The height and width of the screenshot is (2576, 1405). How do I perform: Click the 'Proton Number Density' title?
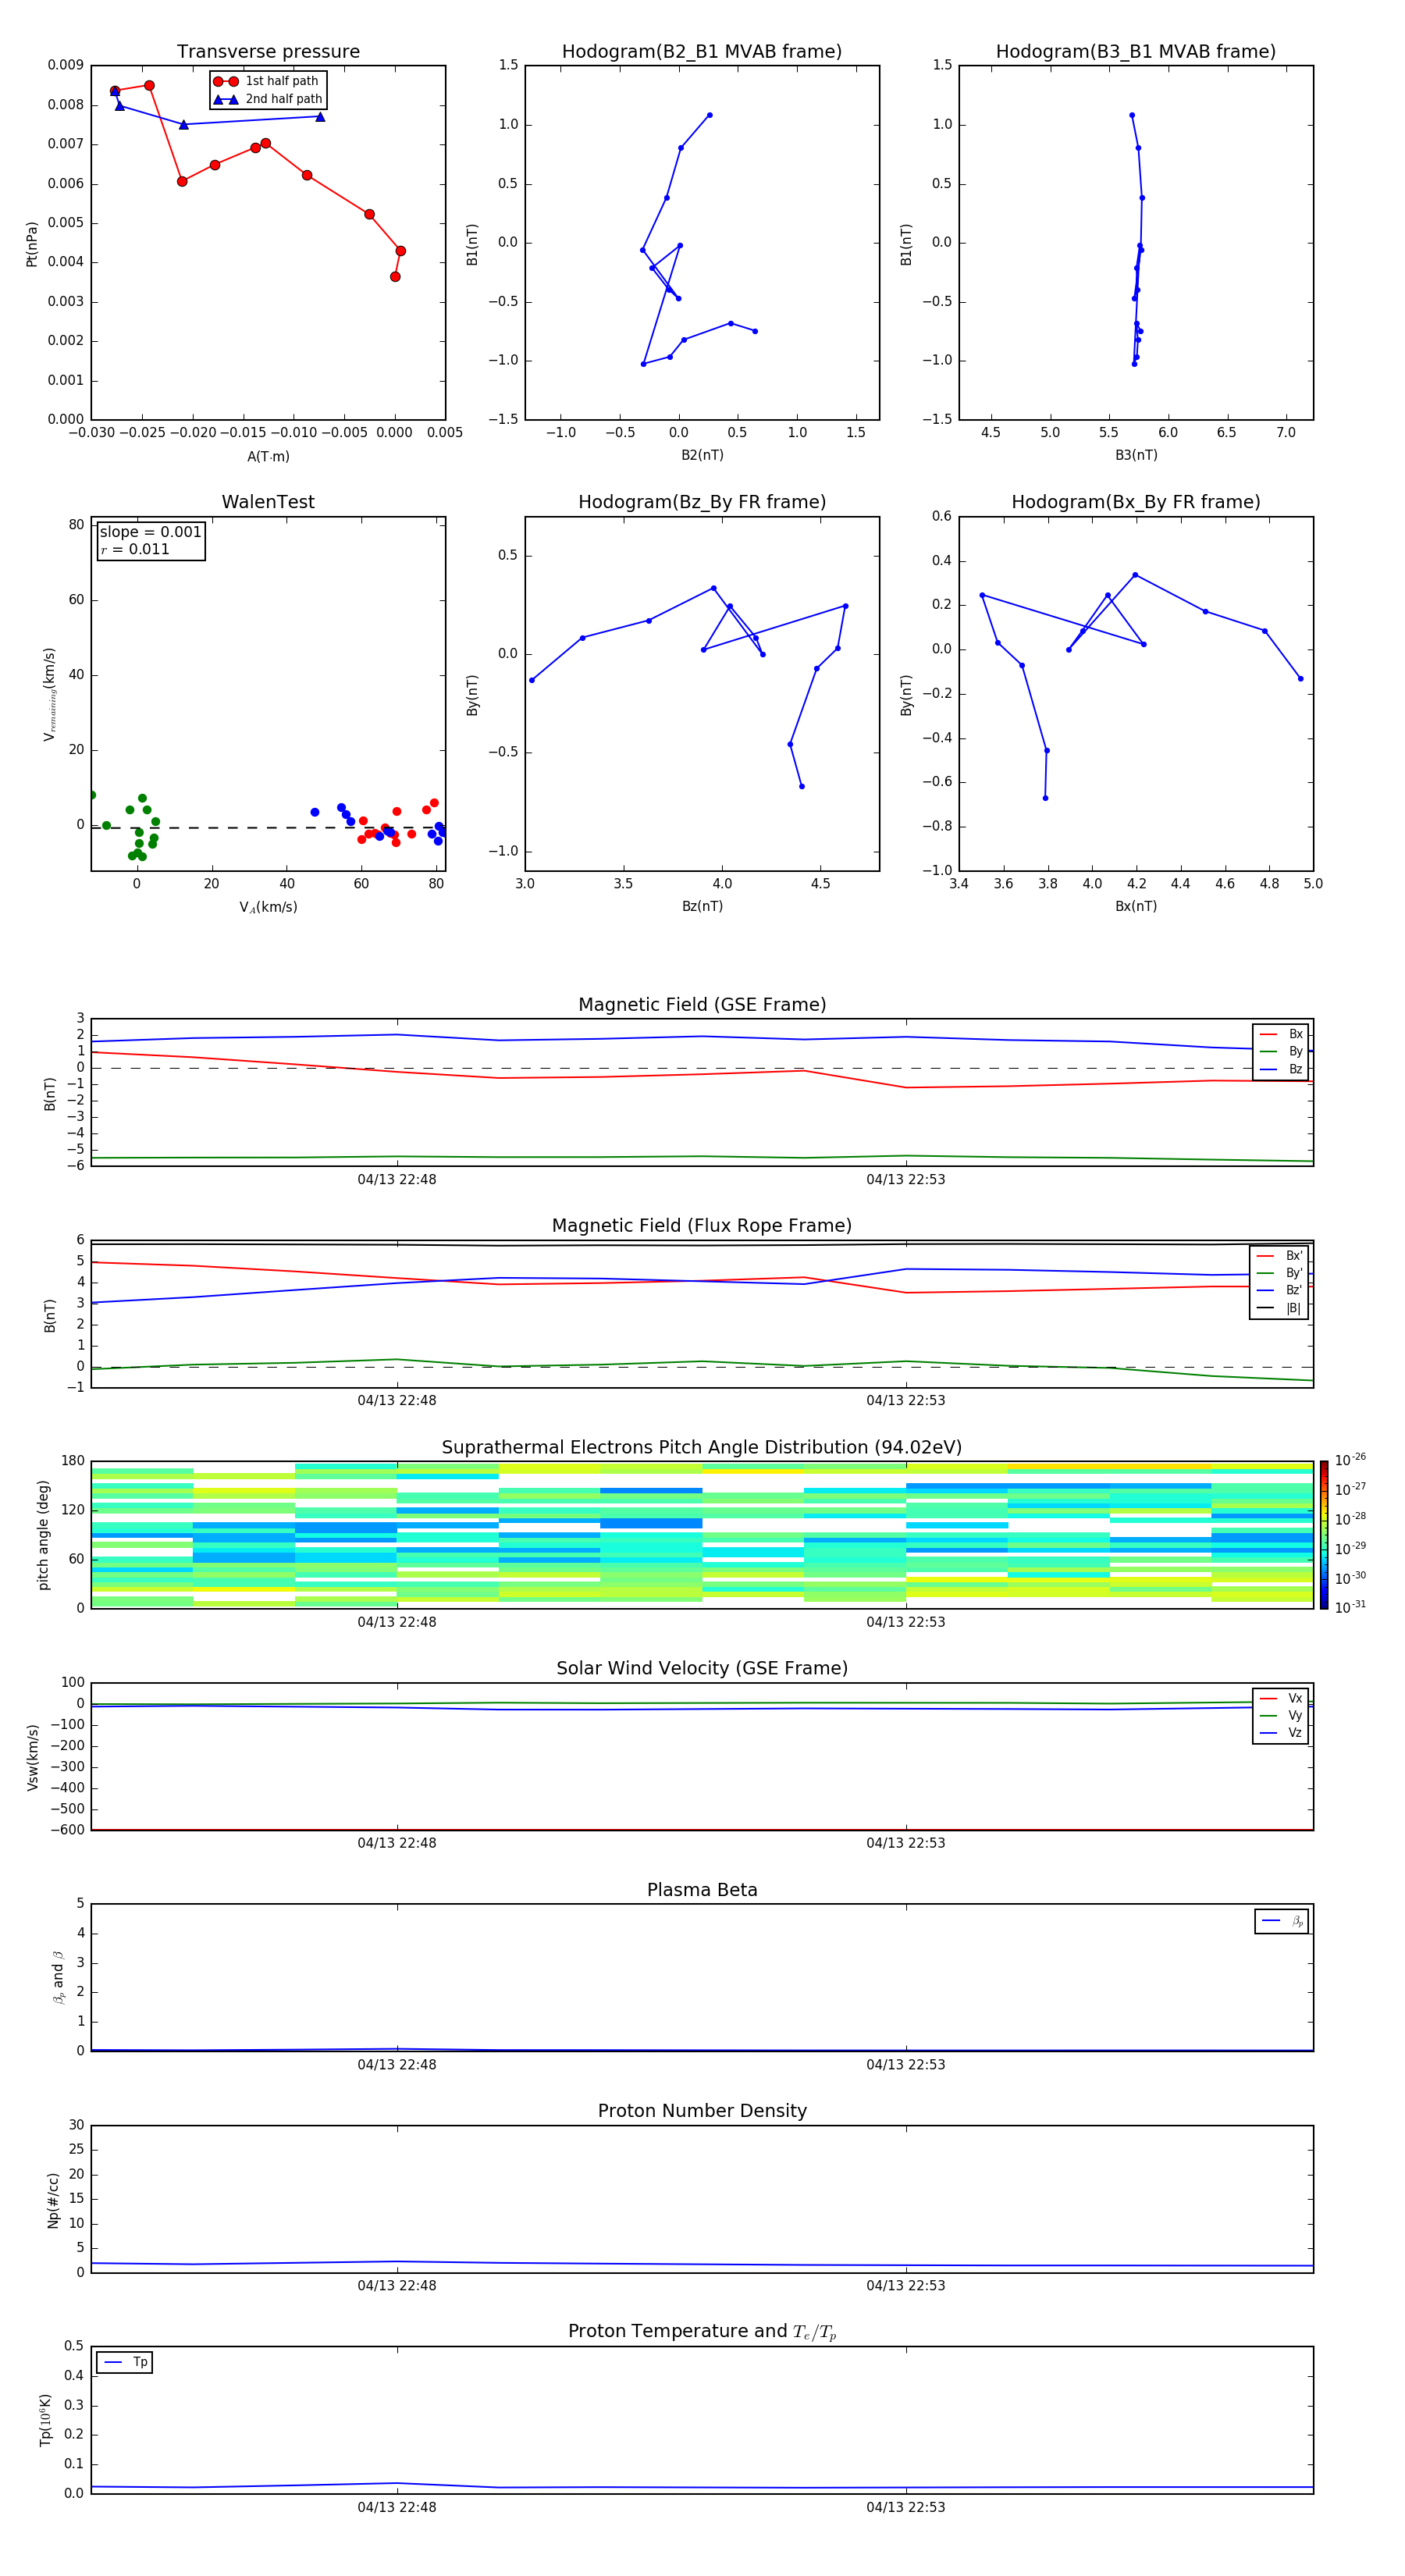coord(702,2111)
